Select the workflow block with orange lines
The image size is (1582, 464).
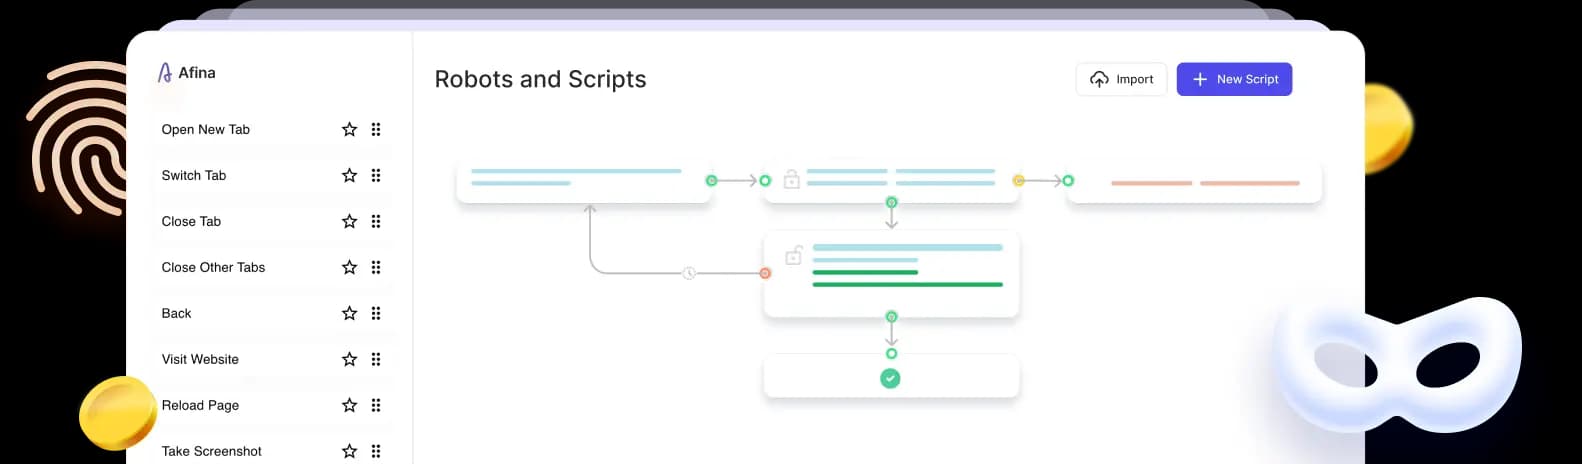pos(1195,183)
